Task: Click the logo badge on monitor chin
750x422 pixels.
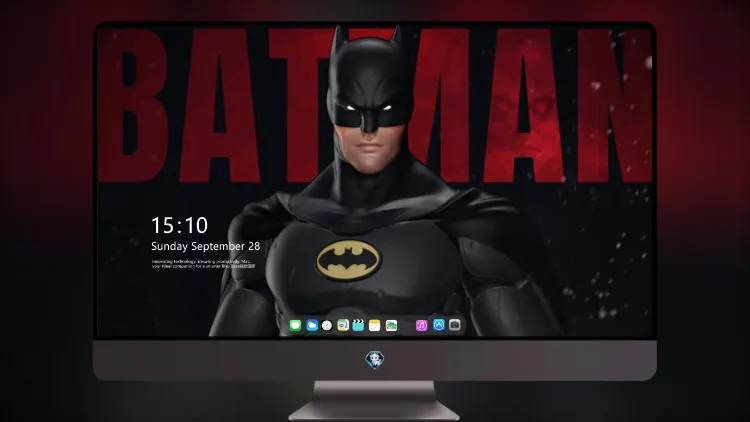Action: click(375, 360)
